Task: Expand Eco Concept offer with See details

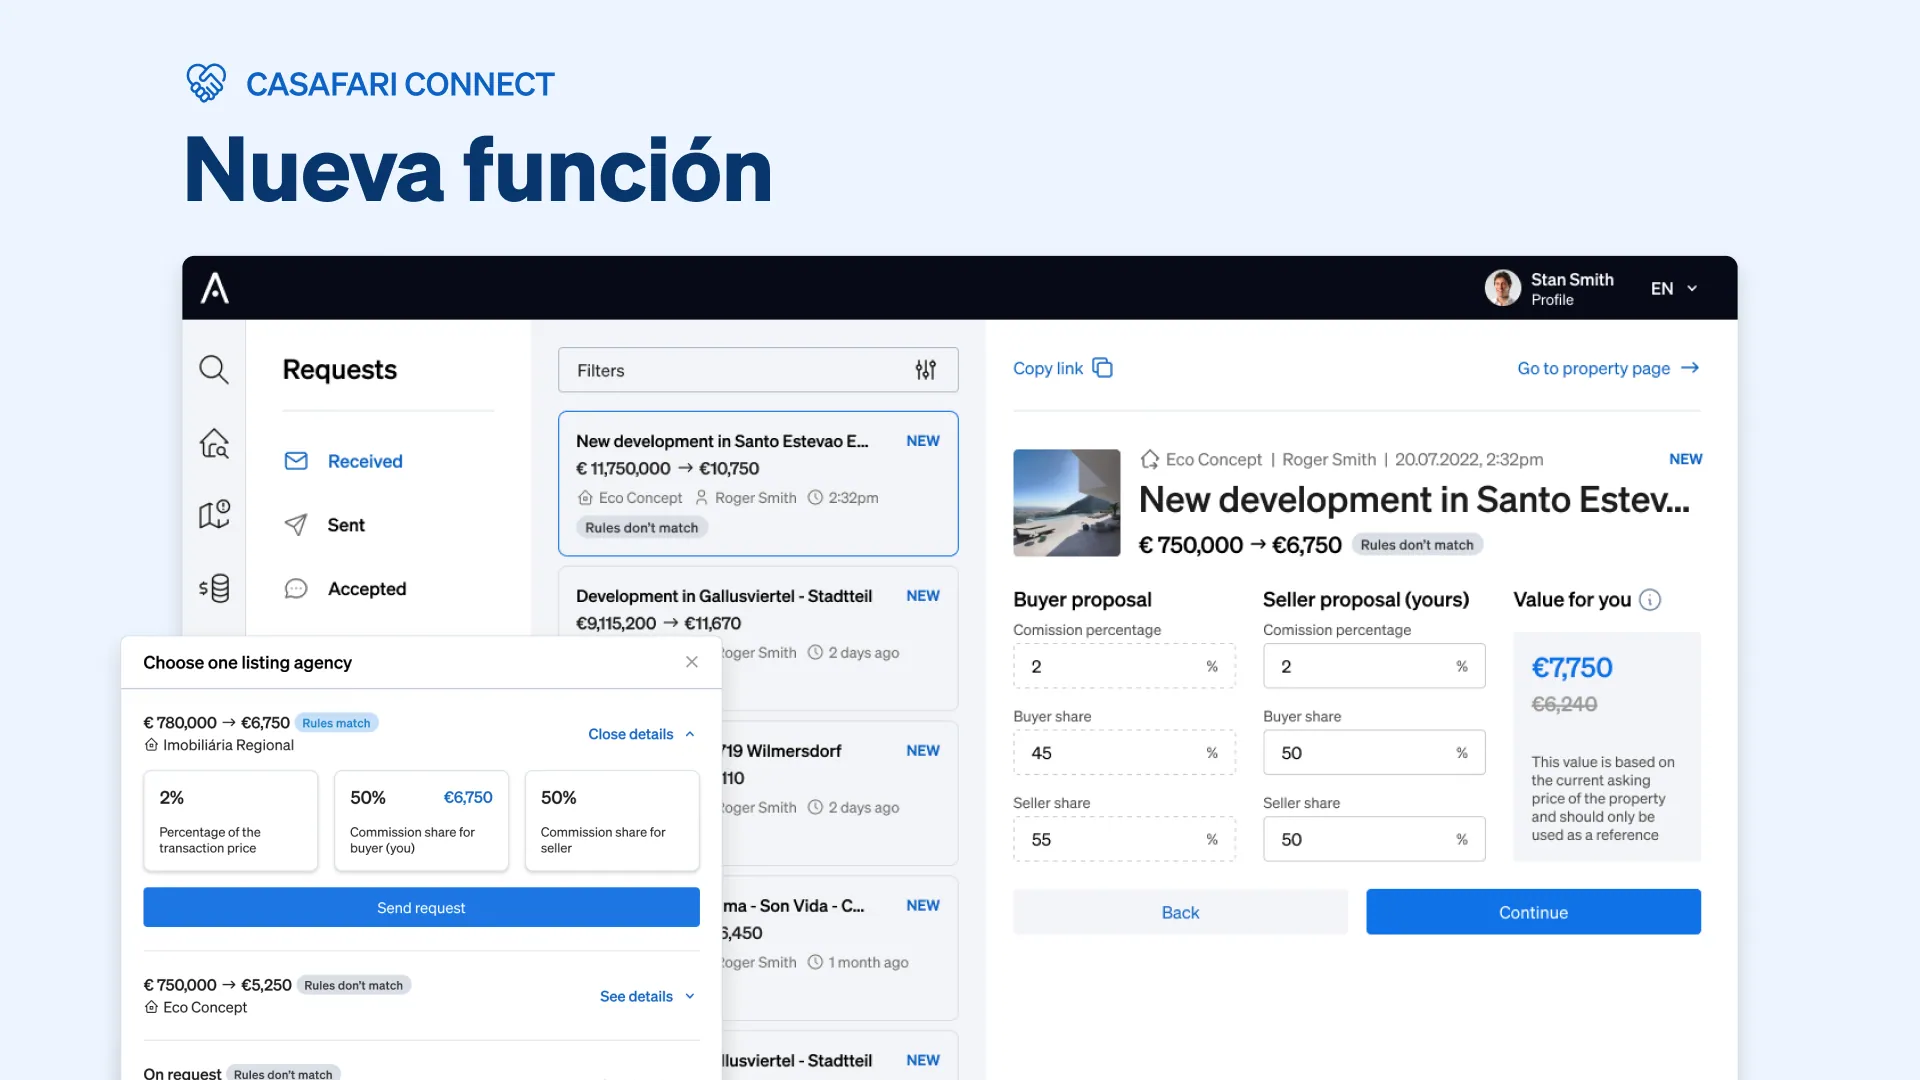Action: (x=647, y=996)
